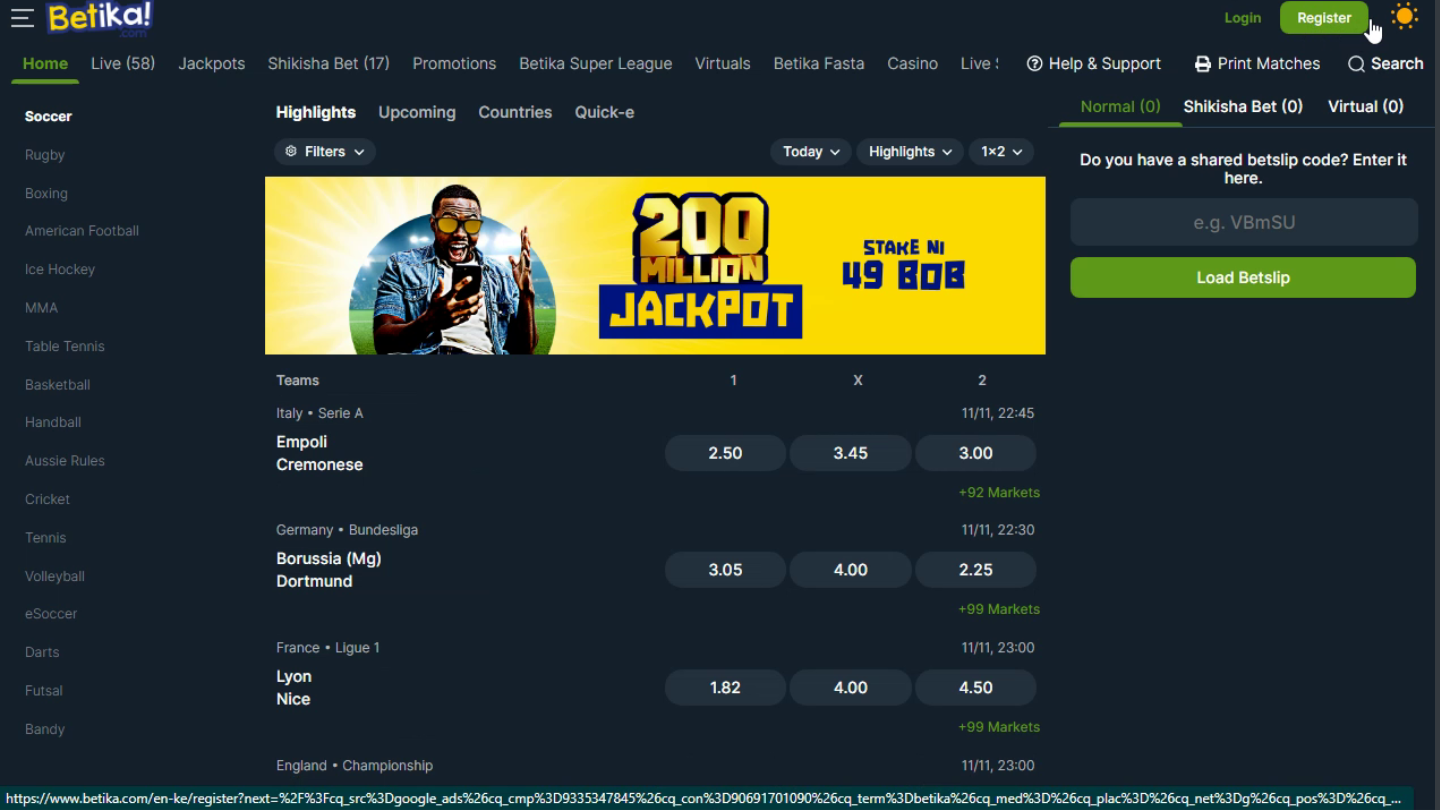Viewport: 1440px width, 810px height.
Task: Type in the shared betslip code field
Action: pos(1243,223)
